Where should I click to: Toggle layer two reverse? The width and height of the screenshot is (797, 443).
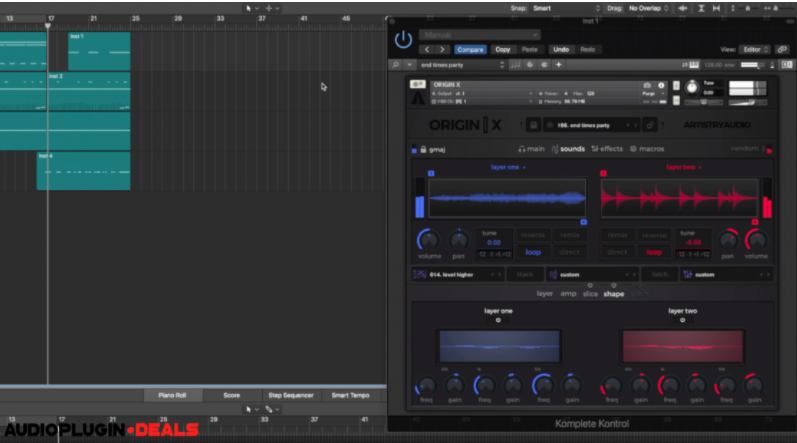654,235
